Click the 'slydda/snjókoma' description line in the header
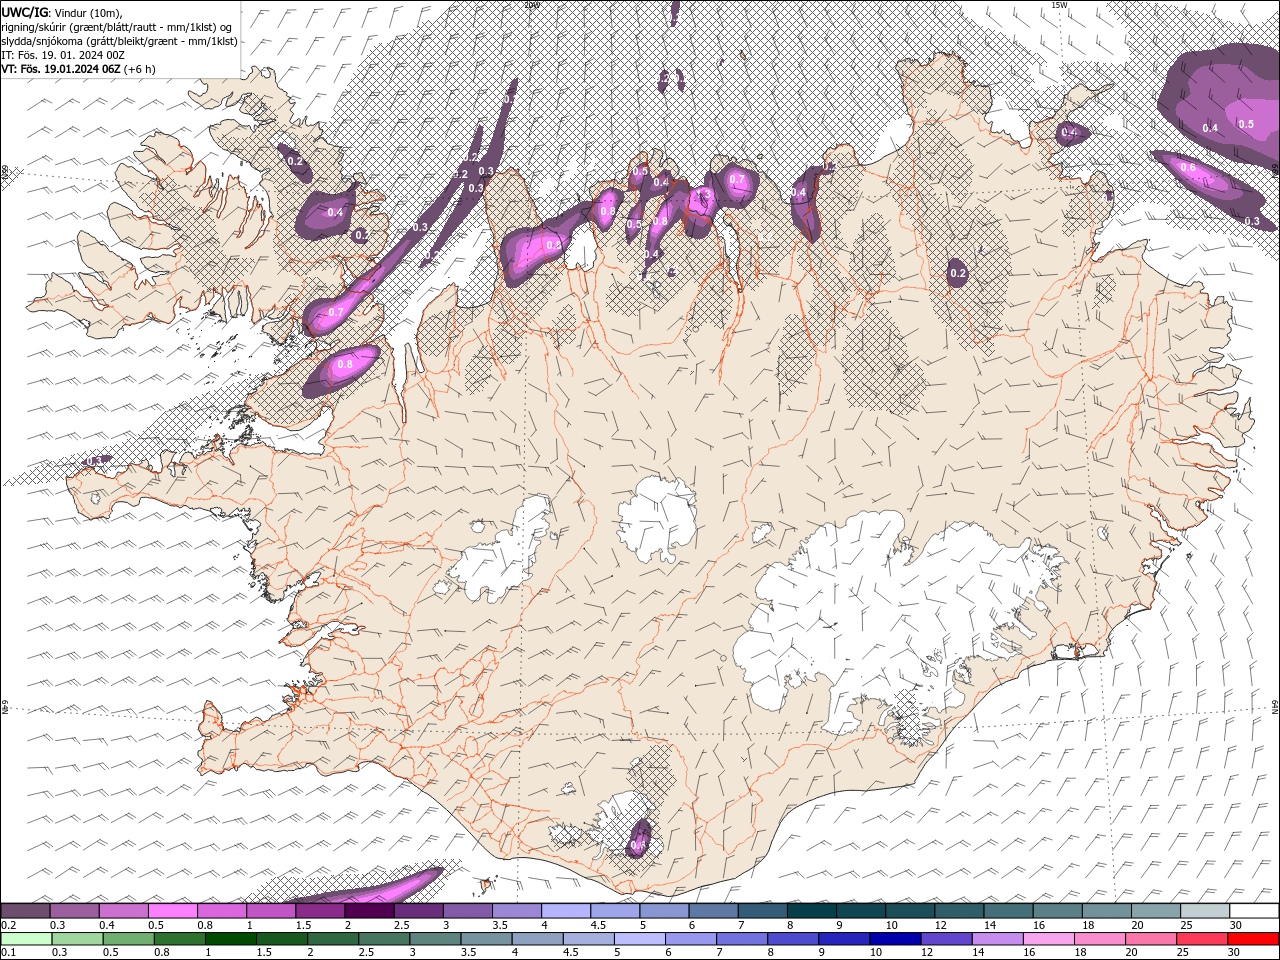 [x=120, y=41]
